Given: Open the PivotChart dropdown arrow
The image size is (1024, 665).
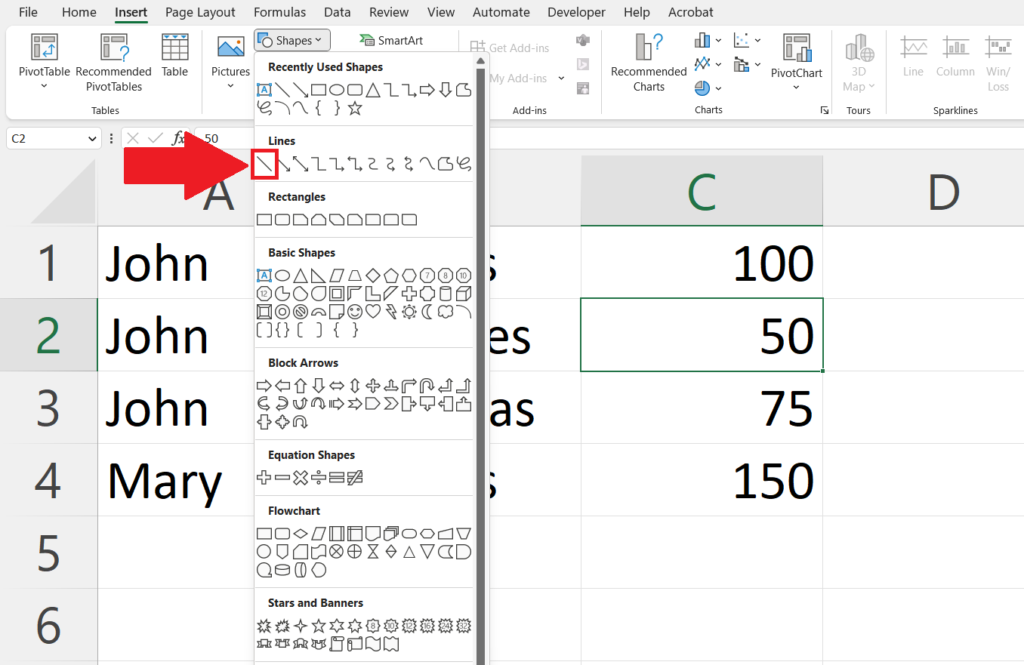Looking at the screenshot, I should click(x=796, y=88).
